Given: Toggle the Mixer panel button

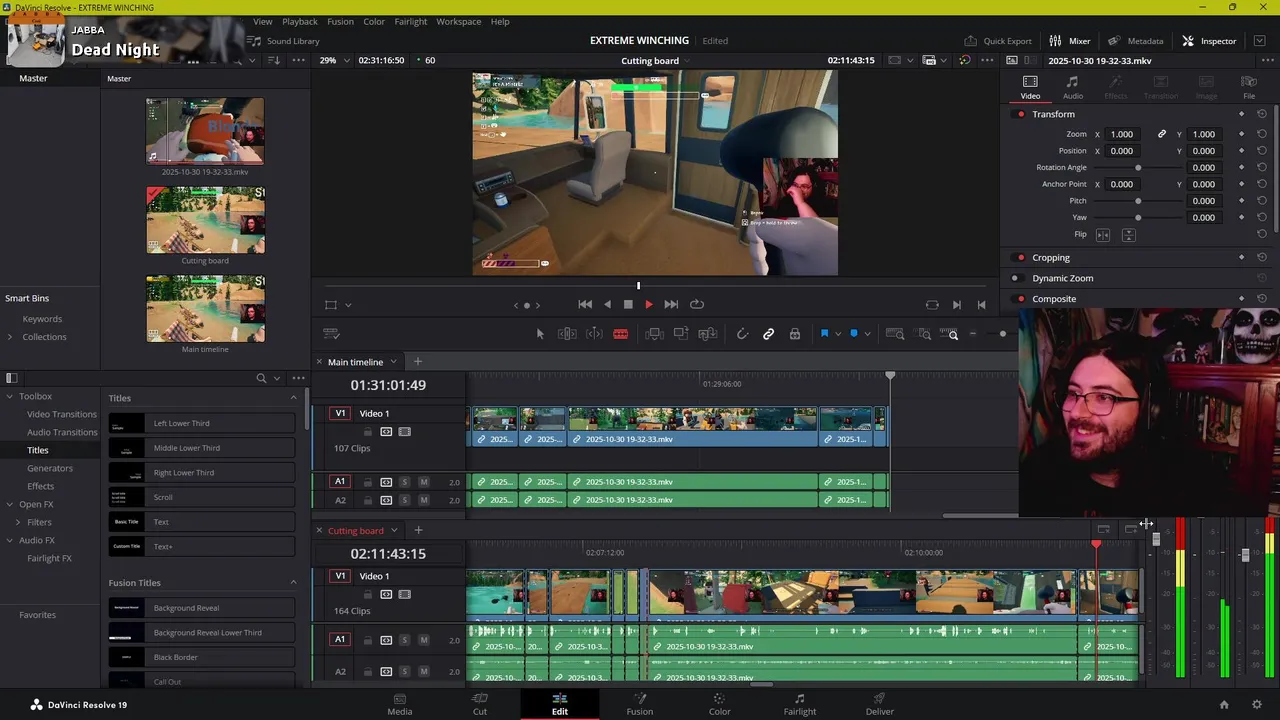Looking at the screenshot, I should click(x=1070, y=41).
